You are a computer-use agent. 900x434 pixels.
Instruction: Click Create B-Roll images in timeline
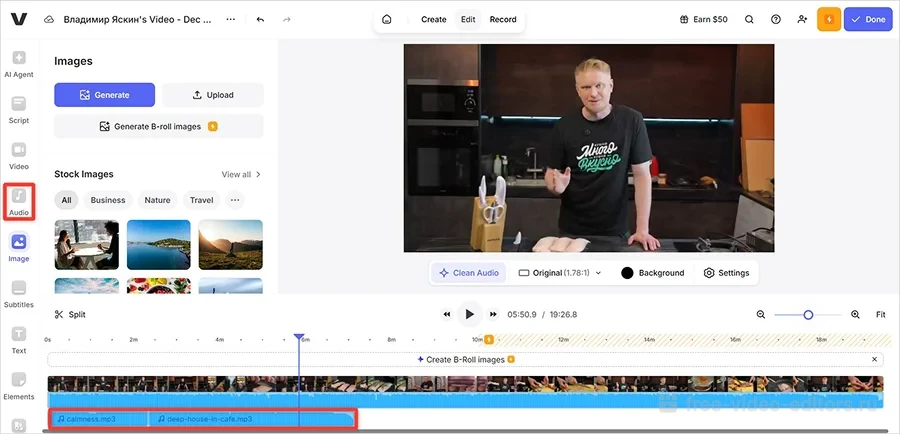465,359
